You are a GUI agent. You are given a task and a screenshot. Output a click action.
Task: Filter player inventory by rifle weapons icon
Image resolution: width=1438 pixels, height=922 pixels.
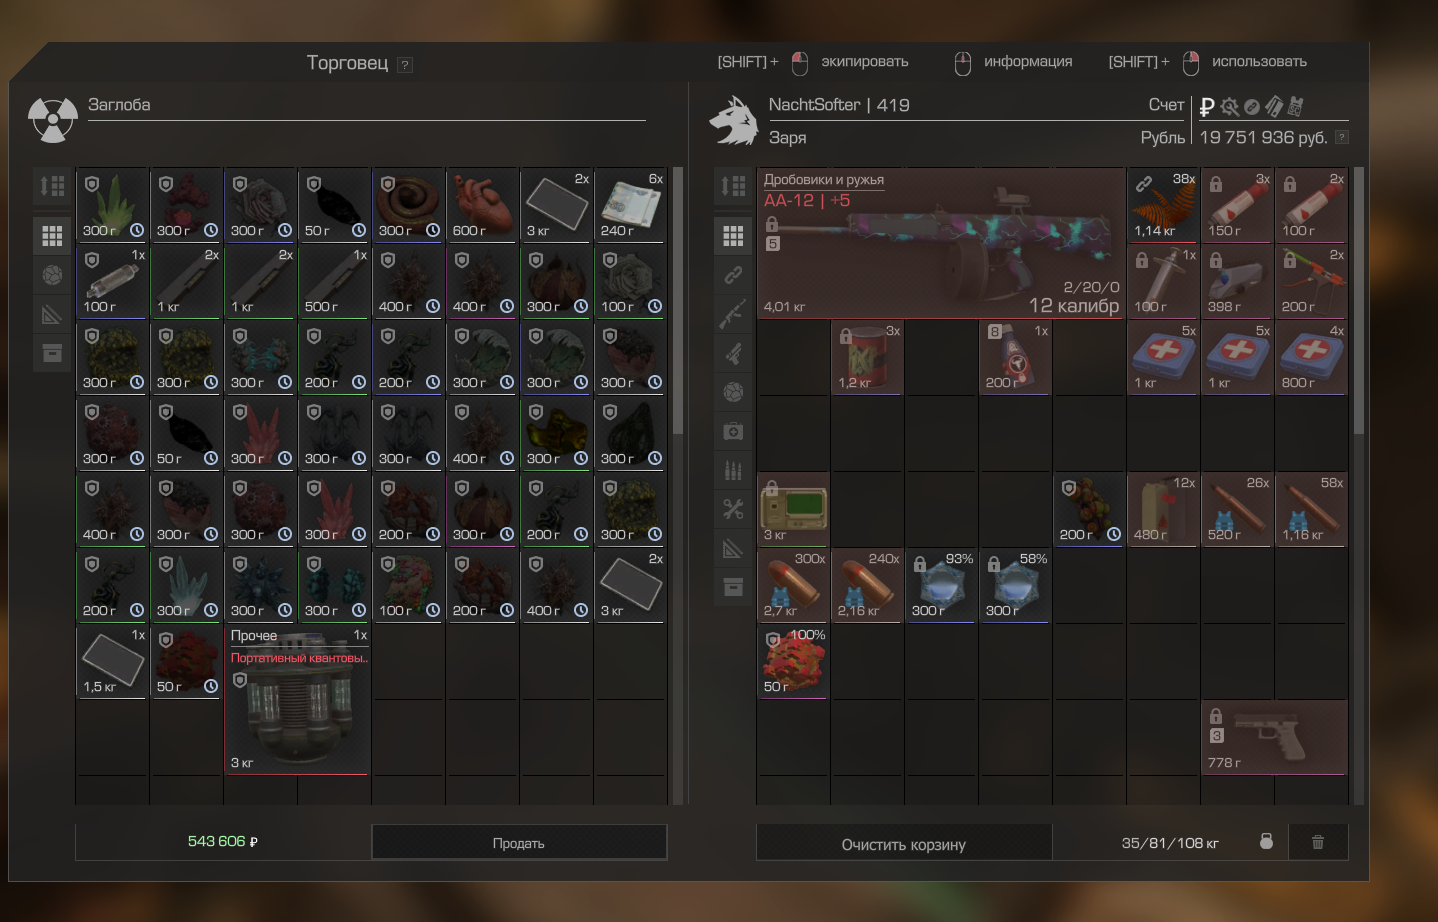click(733, 314)
